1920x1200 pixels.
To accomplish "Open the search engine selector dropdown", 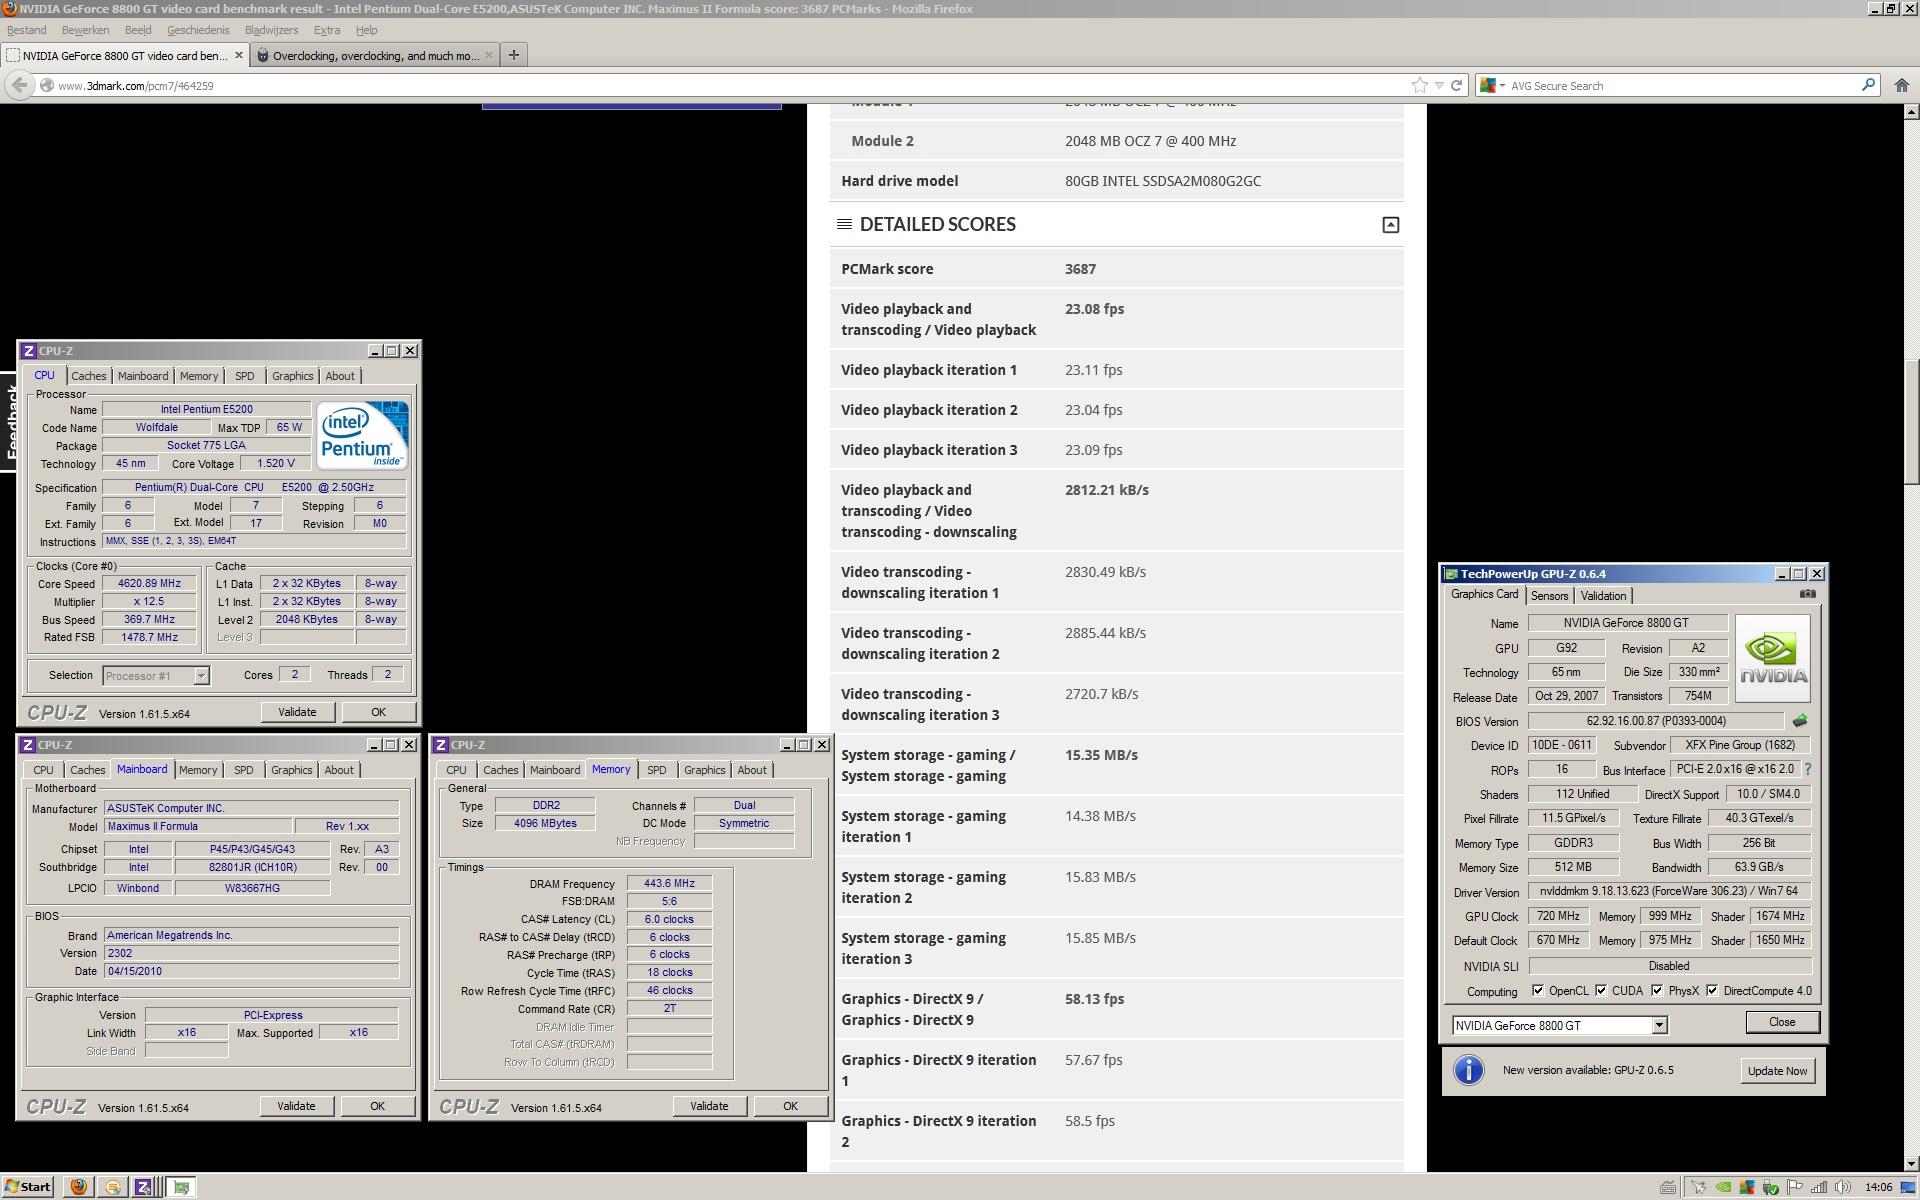I will tap(1492, 85).
